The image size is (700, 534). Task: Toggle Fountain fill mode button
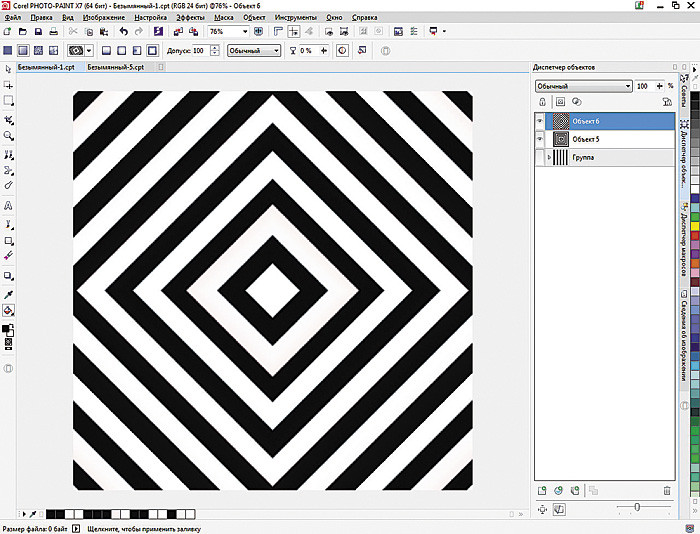pos(23,50)
